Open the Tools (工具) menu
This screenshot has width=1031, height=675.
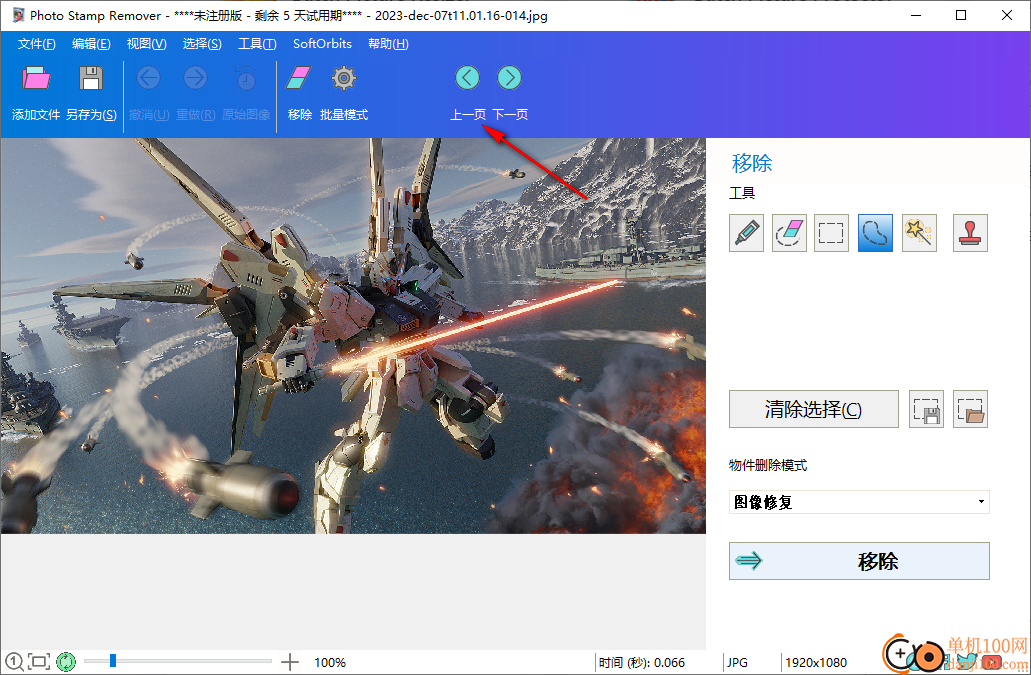(x=257, y=44)
